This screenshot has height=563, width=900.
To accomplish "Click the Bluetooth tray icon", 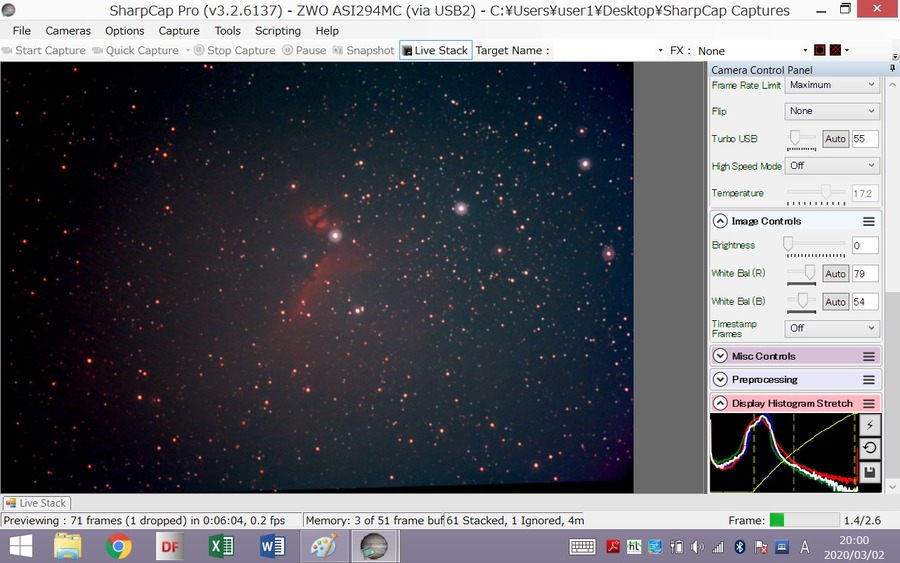I will coord(740,547).
